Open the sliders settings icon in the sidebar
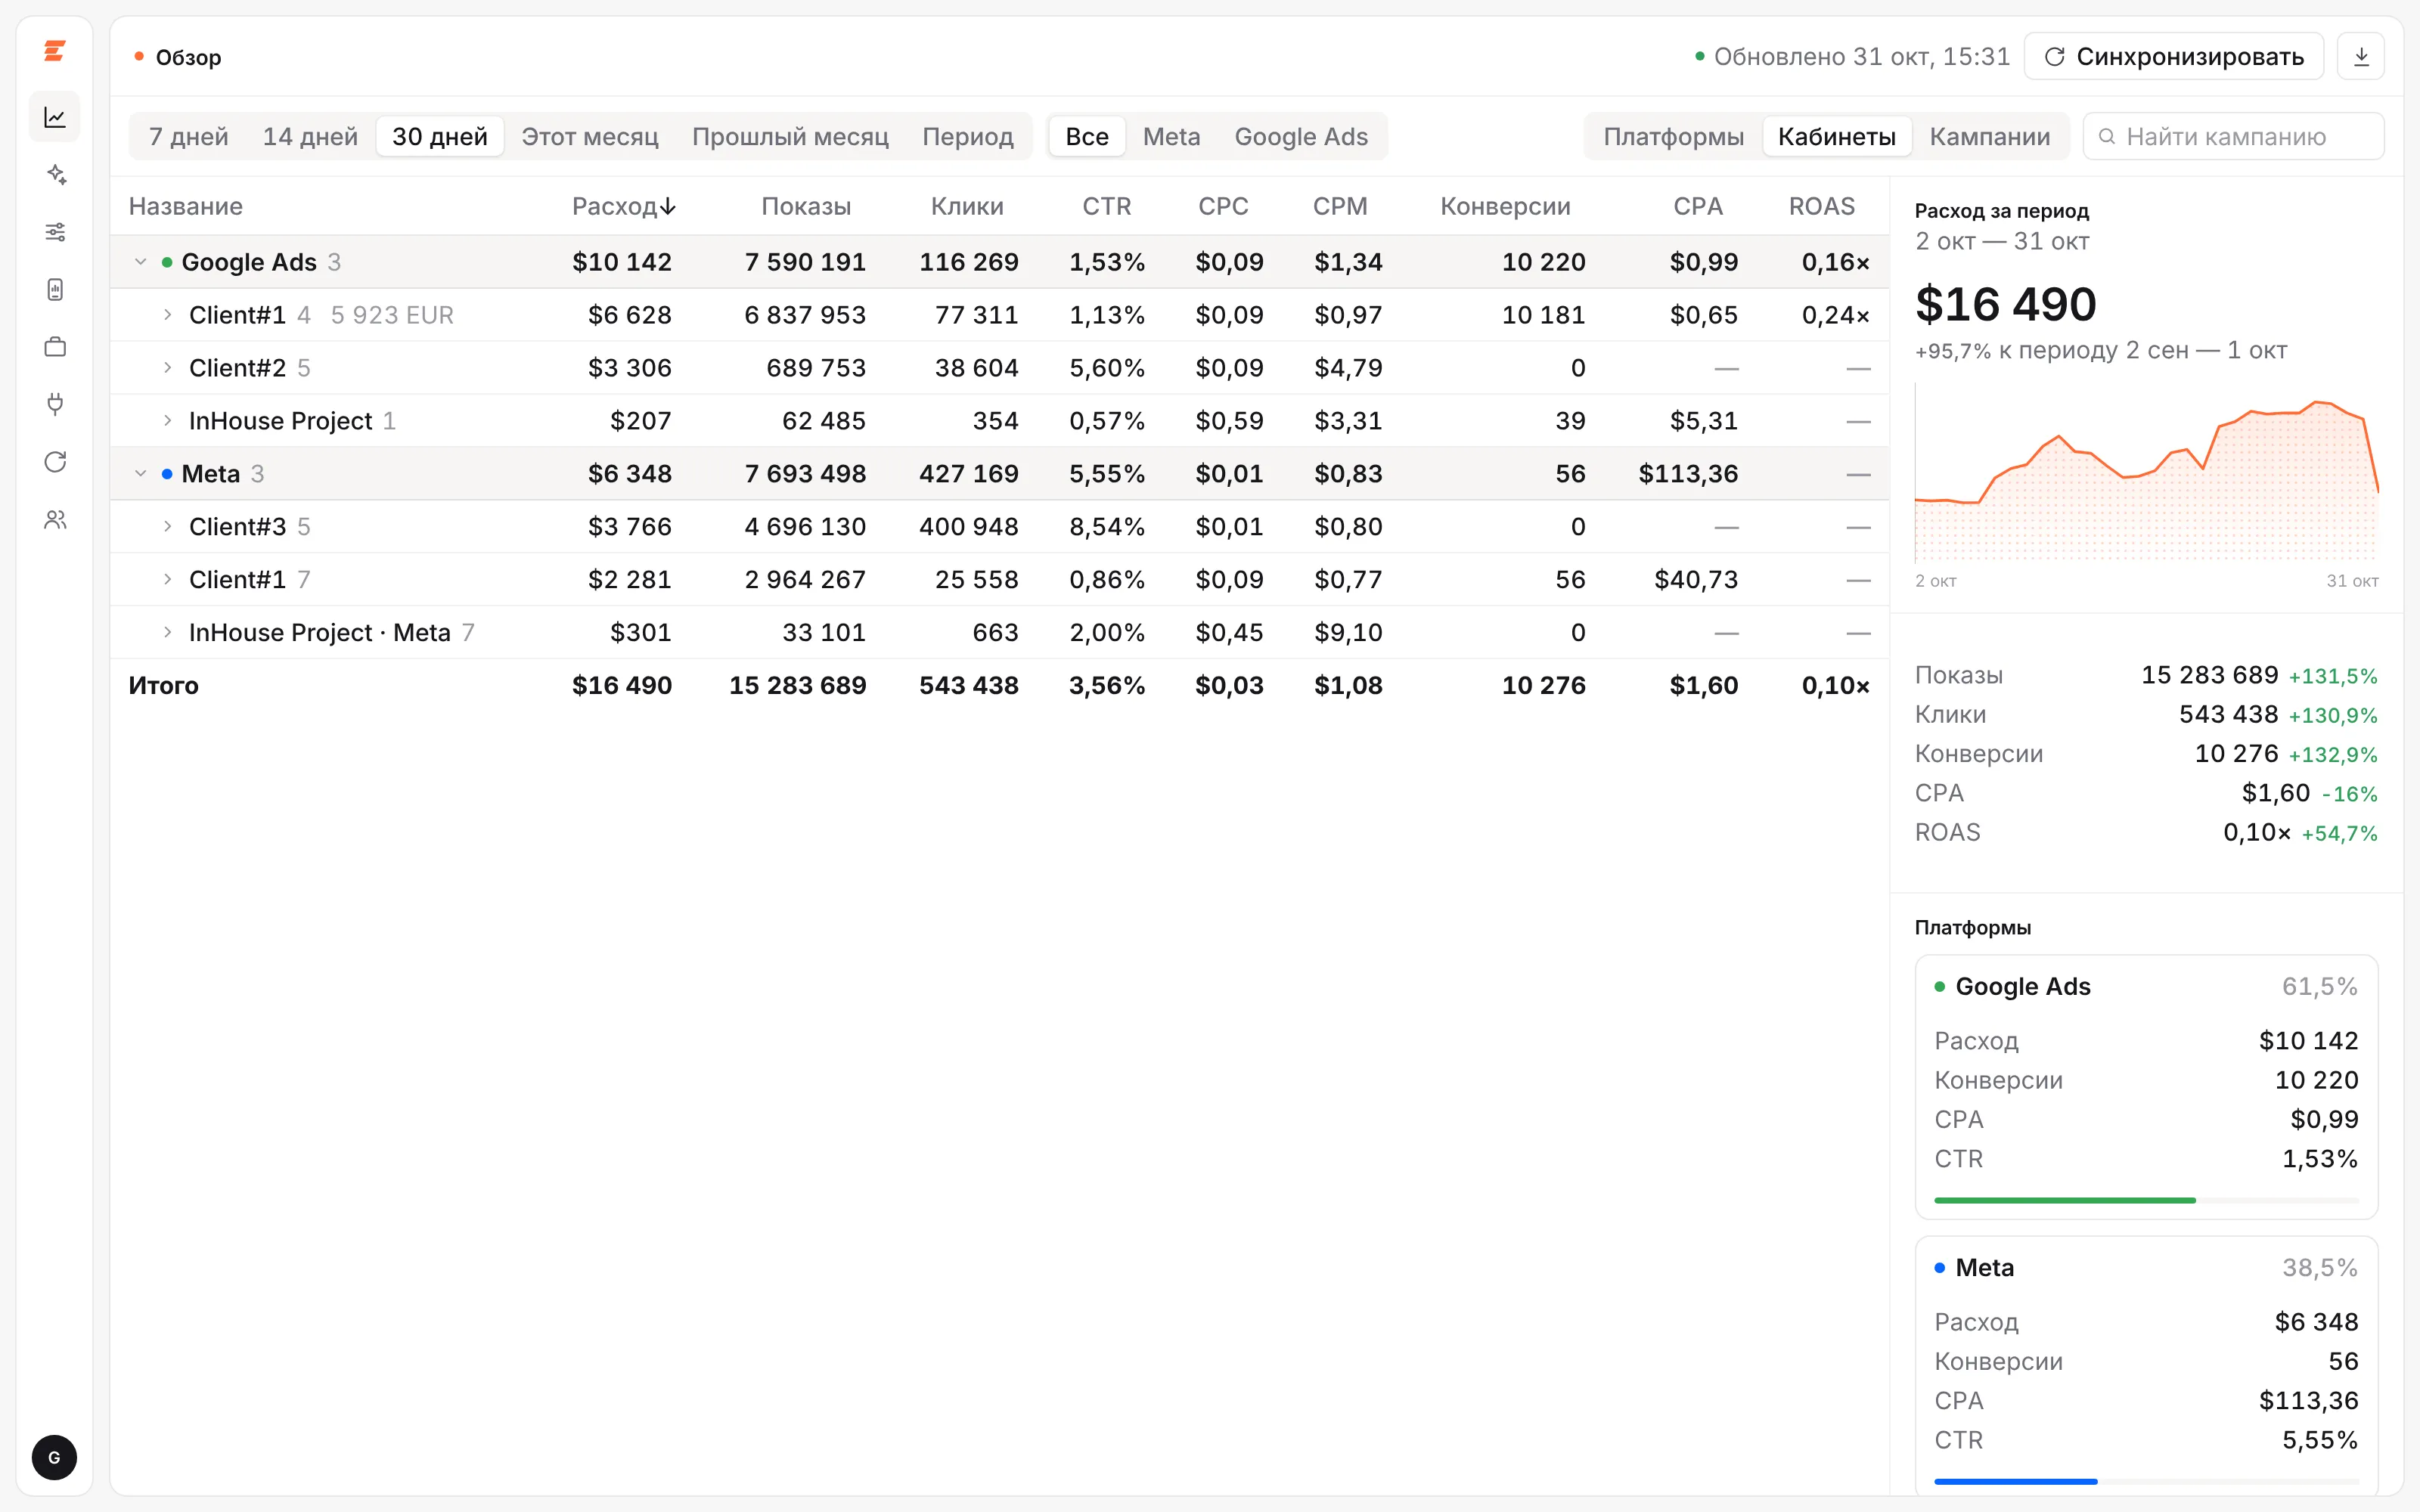This screenshot has width=2420, height=1512. coord(55,232)
